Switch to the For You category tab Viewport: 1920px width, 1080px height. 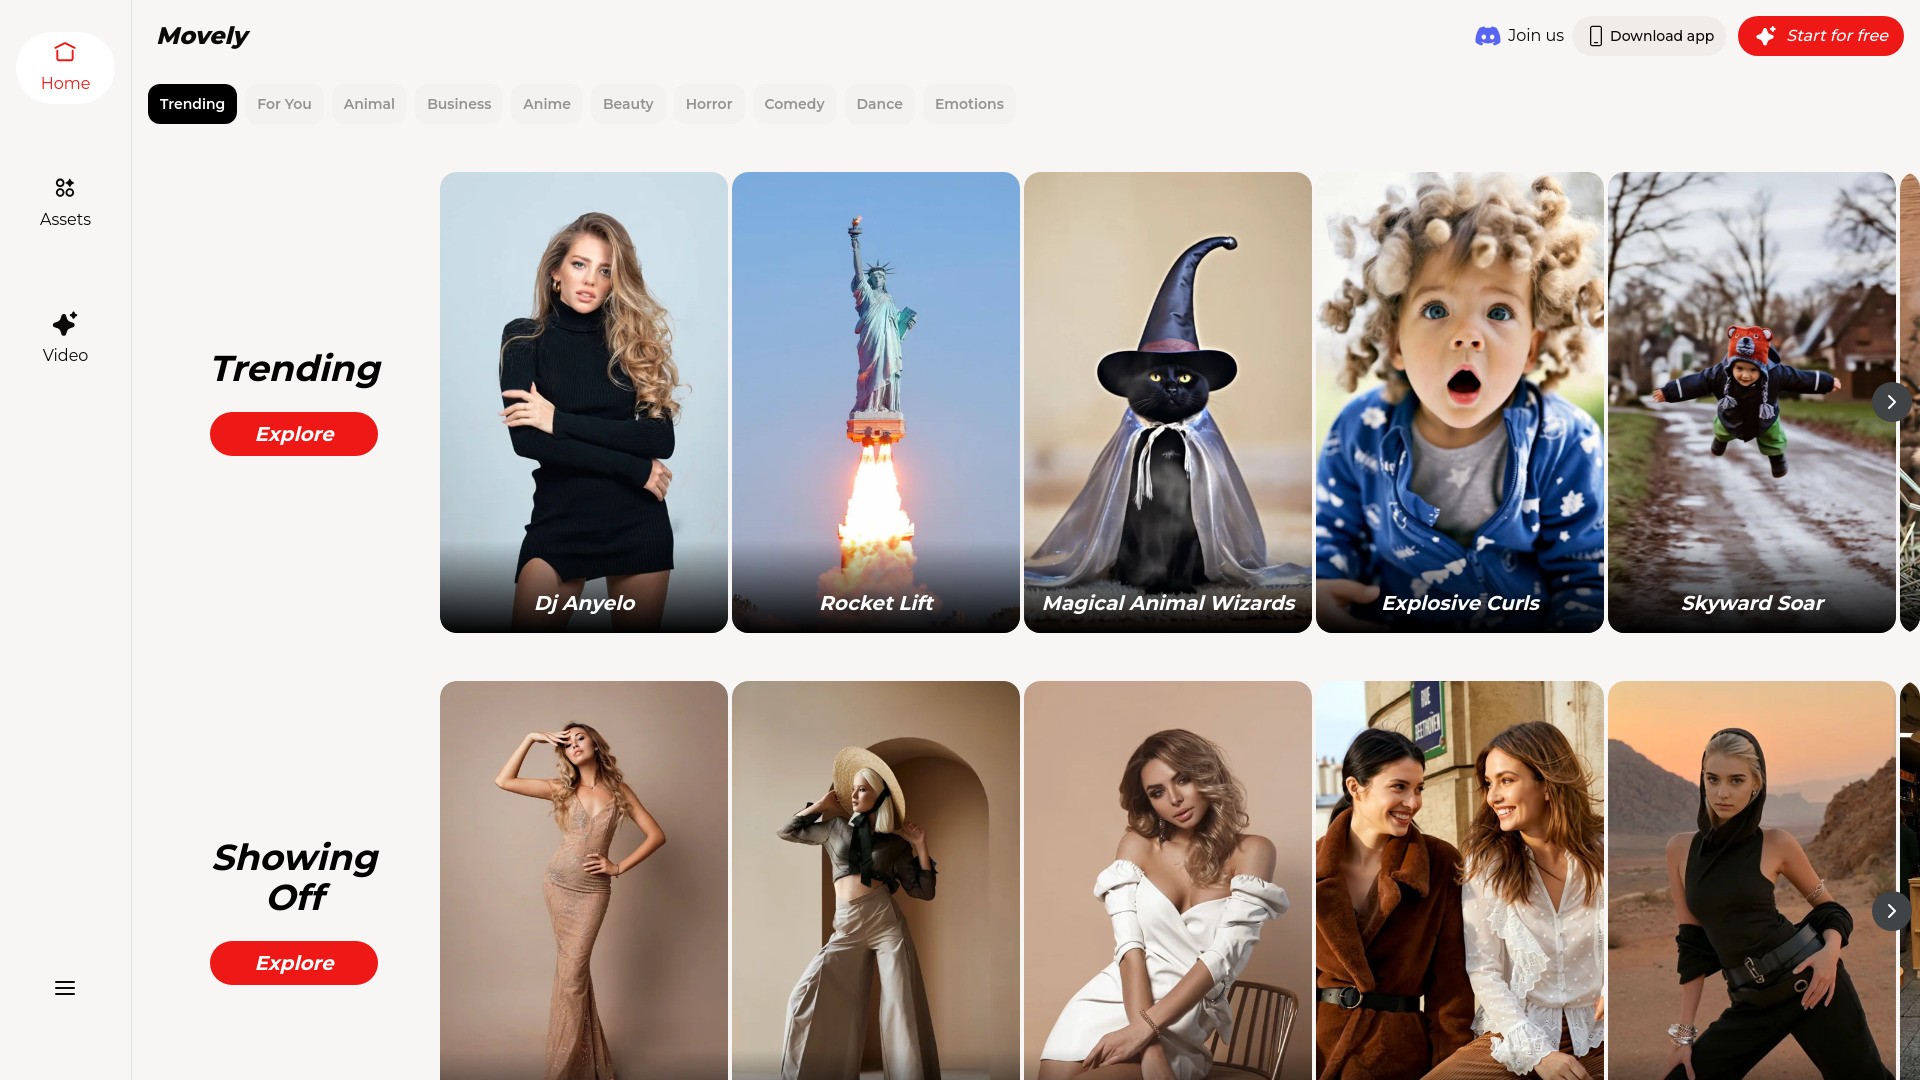coord(284,104)
